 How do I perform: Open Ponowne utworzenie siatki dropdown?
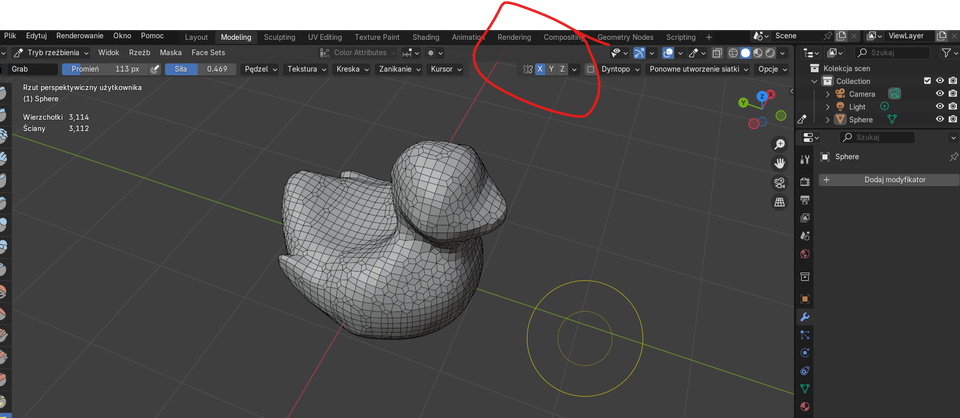pos(699,69)
